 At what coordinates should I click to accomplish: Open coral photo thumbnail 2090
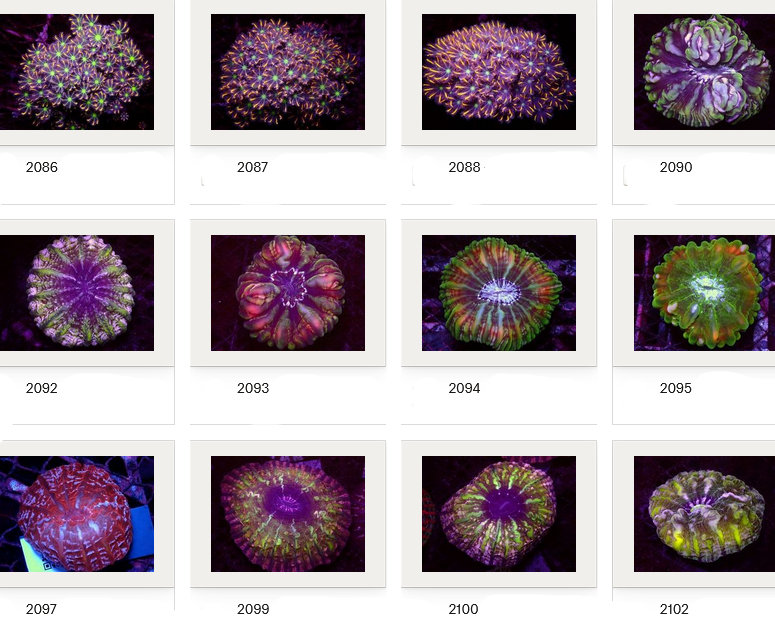coord(704,72)
